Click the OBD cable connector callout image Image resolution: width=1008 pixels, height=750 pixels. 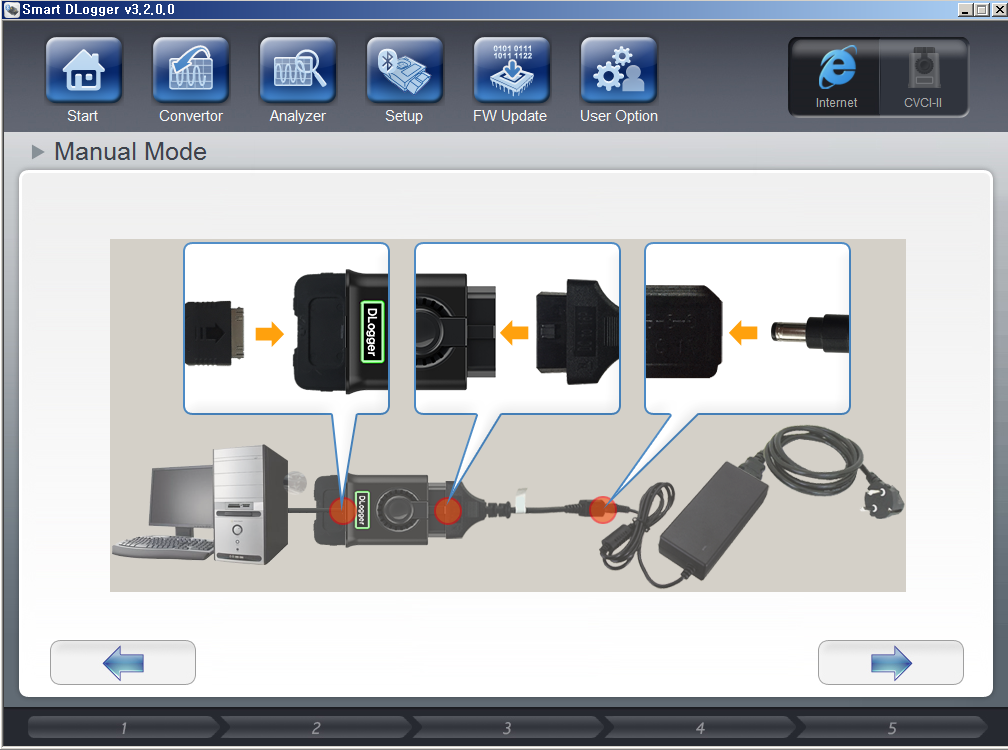(518, 328)
